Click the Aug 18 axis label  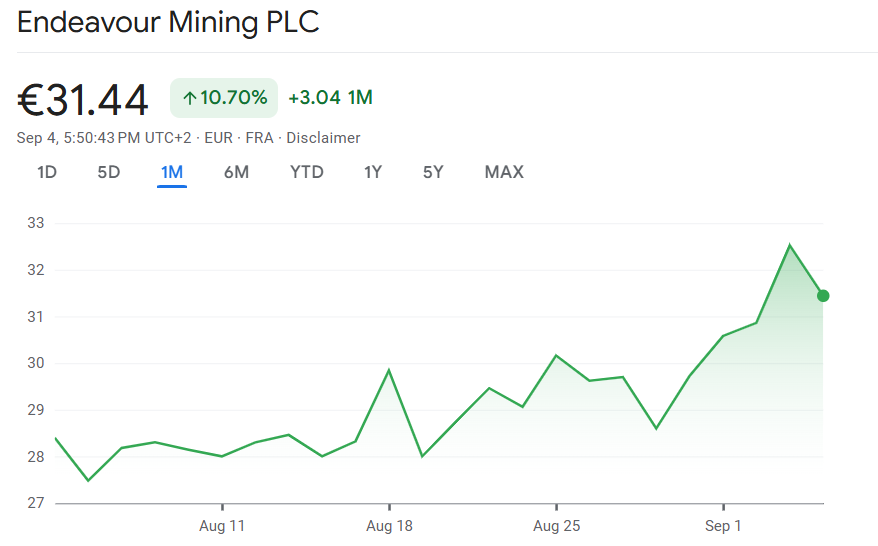coord(389,525)
